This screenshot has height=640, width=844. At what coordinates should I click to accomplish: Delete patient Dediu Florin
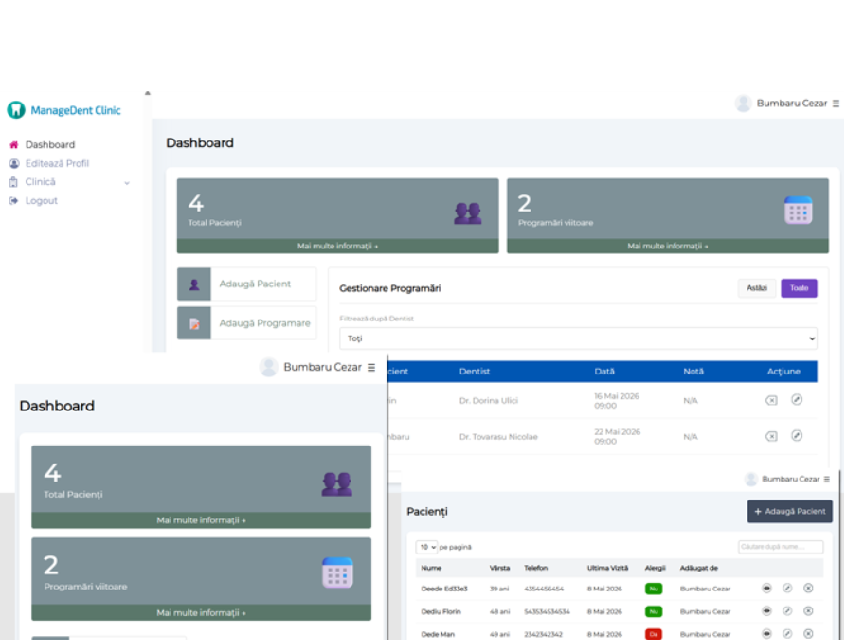coord(808,611)
